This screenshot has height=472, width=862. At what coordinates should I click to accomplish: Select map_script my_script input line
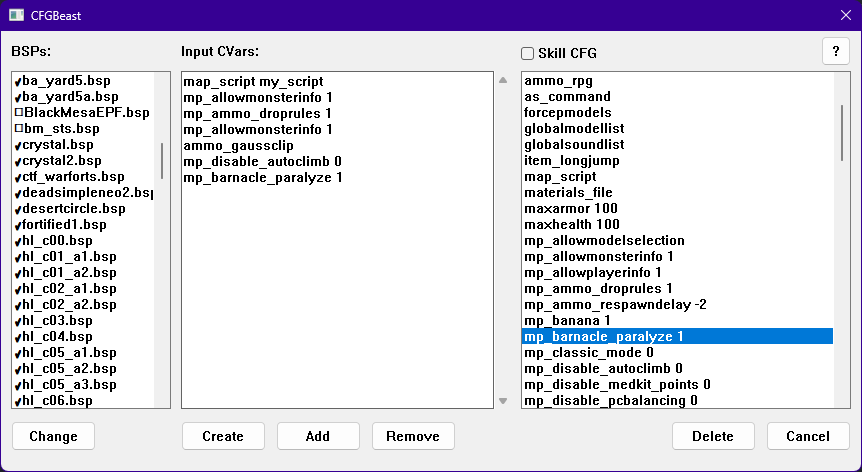click(x=253, y=81)
